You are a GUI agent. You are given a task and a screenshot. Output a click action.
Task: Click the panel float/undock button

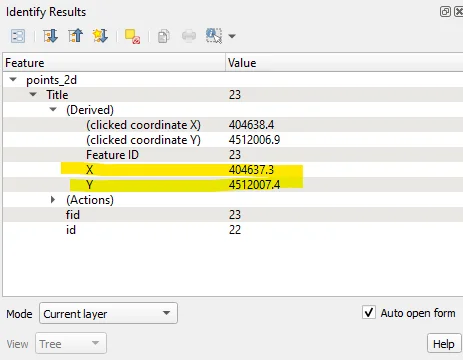coord(445,12)
